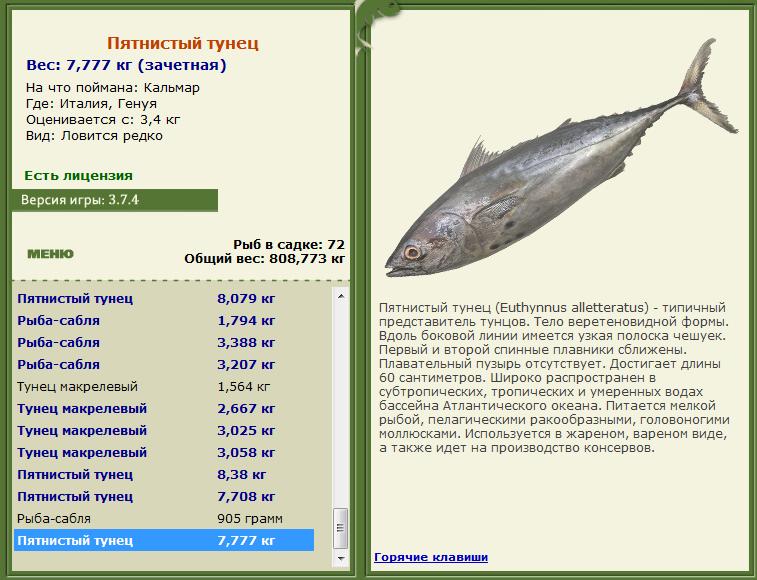Click the Euthynnus alletteratus description paragraph
This screenshot has width=757, height=580.
point(554,378)
